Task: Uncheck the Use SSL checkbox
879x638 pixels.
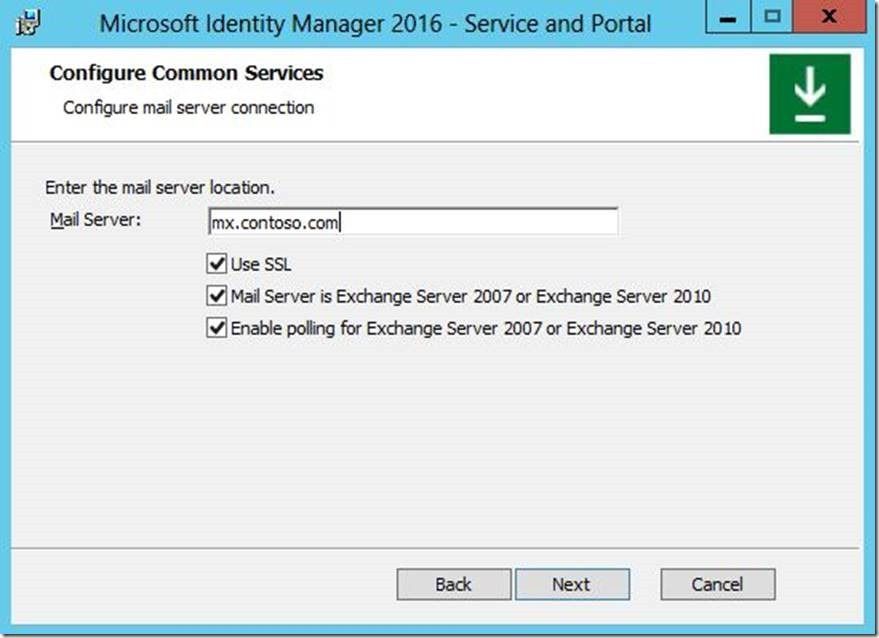Action: [216, 264]
